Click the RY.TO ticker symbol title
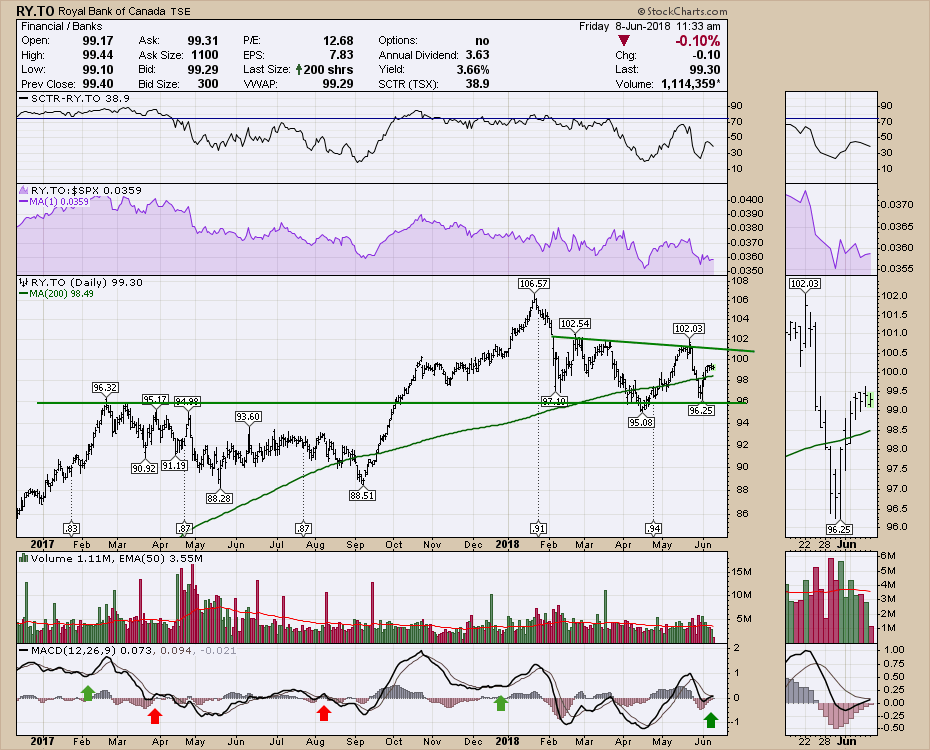 (35, 11)
